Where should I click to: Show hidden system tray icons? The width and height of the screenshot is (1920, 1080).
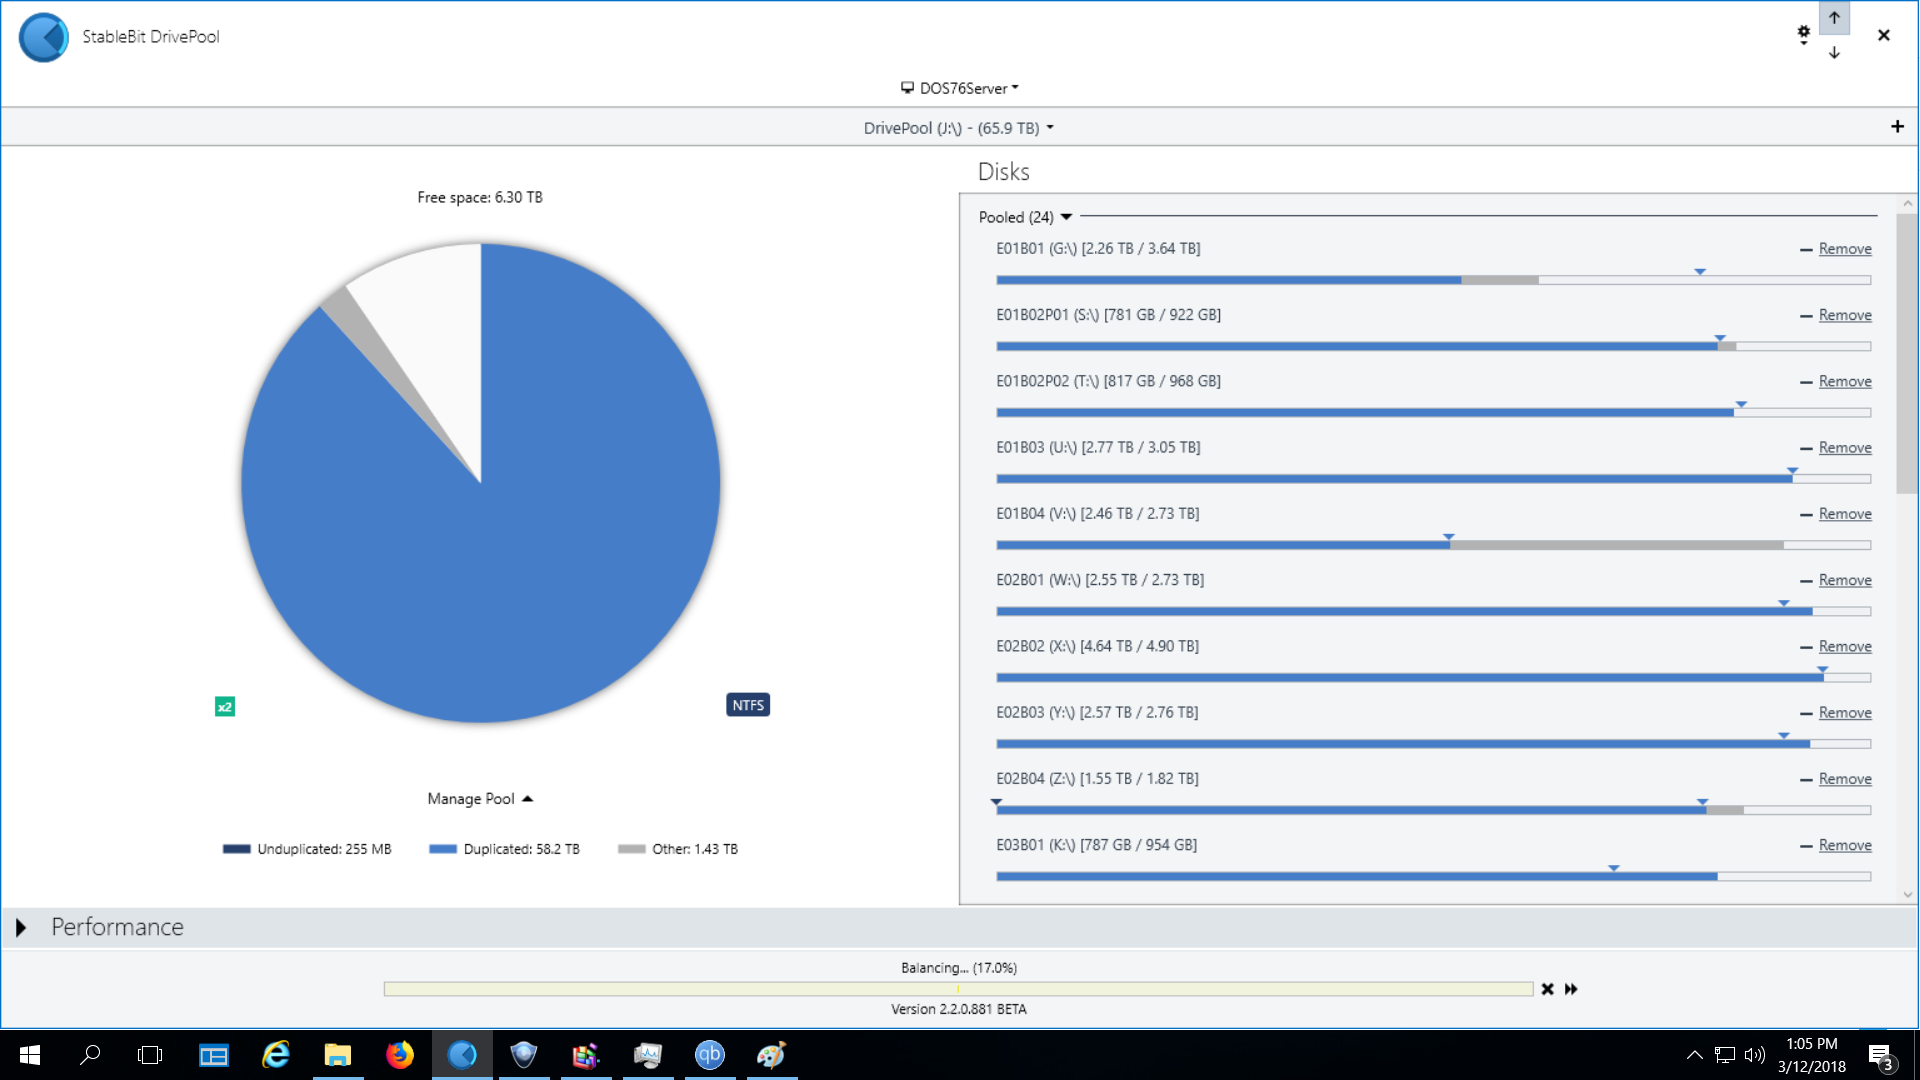pos(1694,1055)
